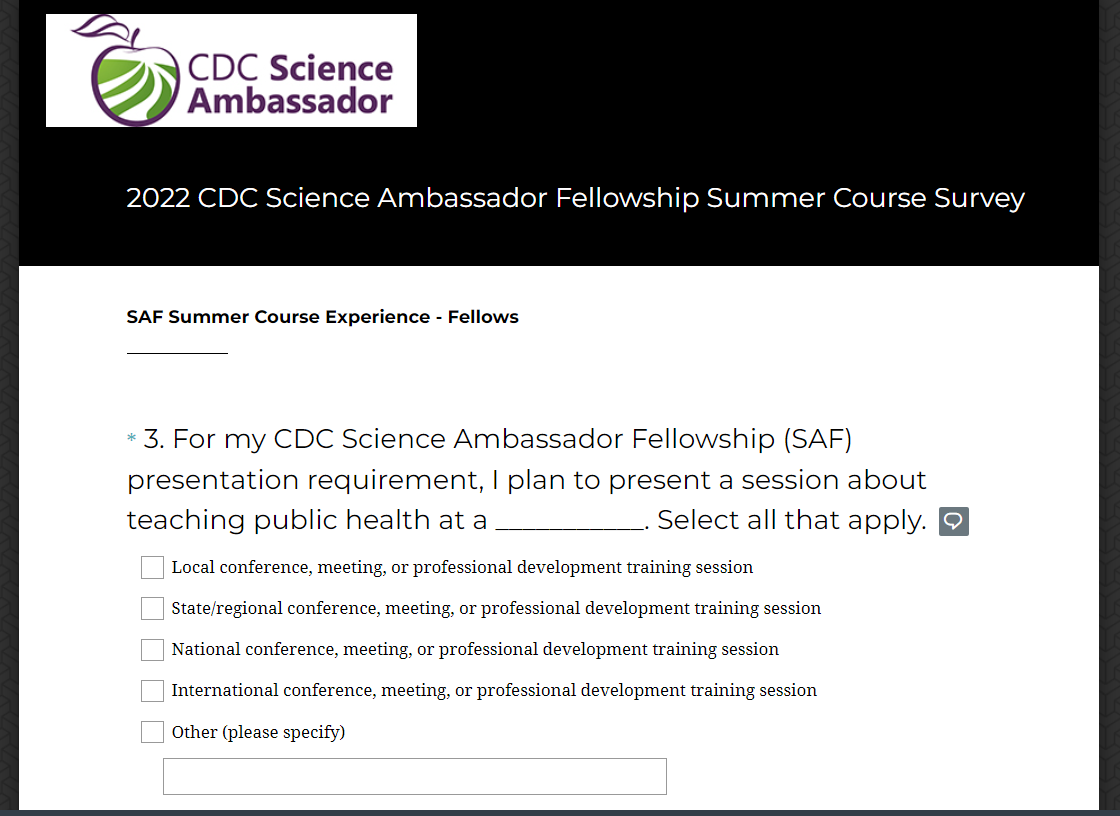Check the Local conference checkbox
Viewport: 1120px width, 816px height.
pyautogui.click(x=152, y=568)
